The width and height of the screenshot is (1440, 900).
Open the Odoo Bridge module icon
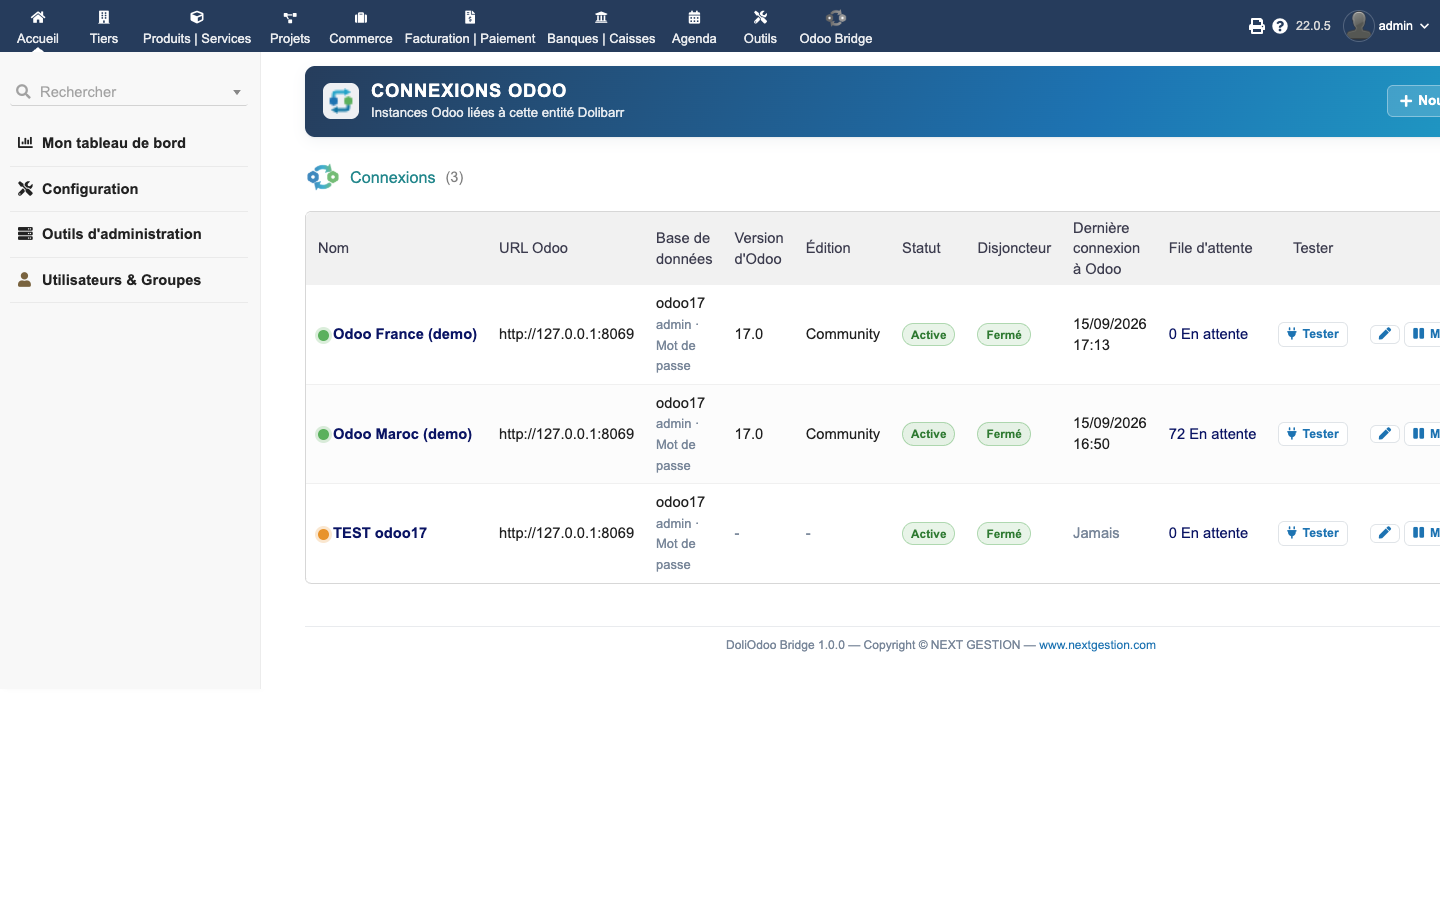point(836,17)
